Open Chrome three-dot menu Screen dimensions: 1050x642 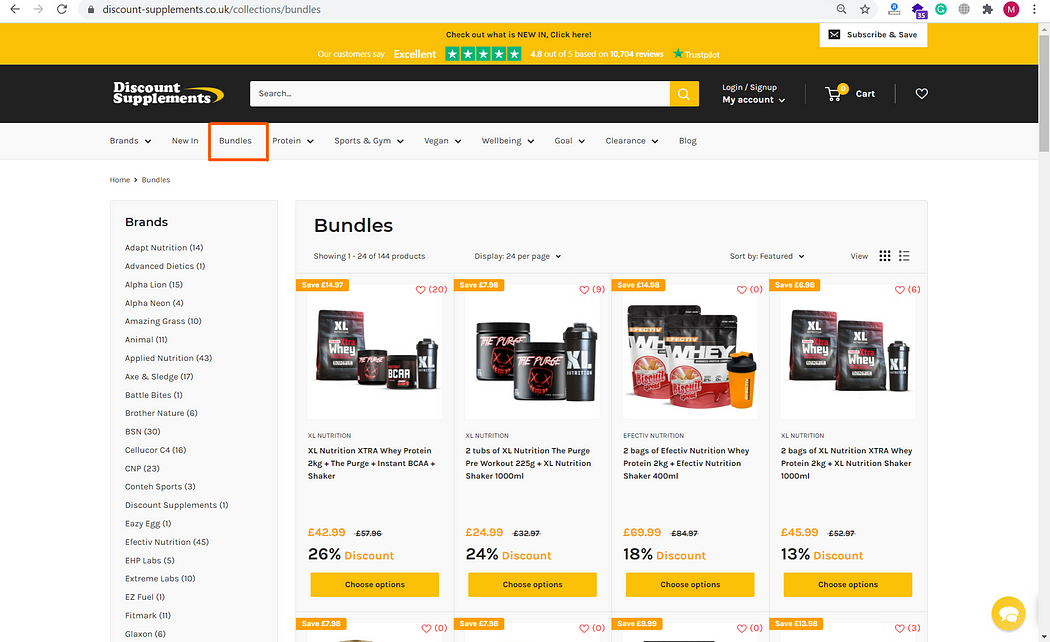pos(1035,9)
